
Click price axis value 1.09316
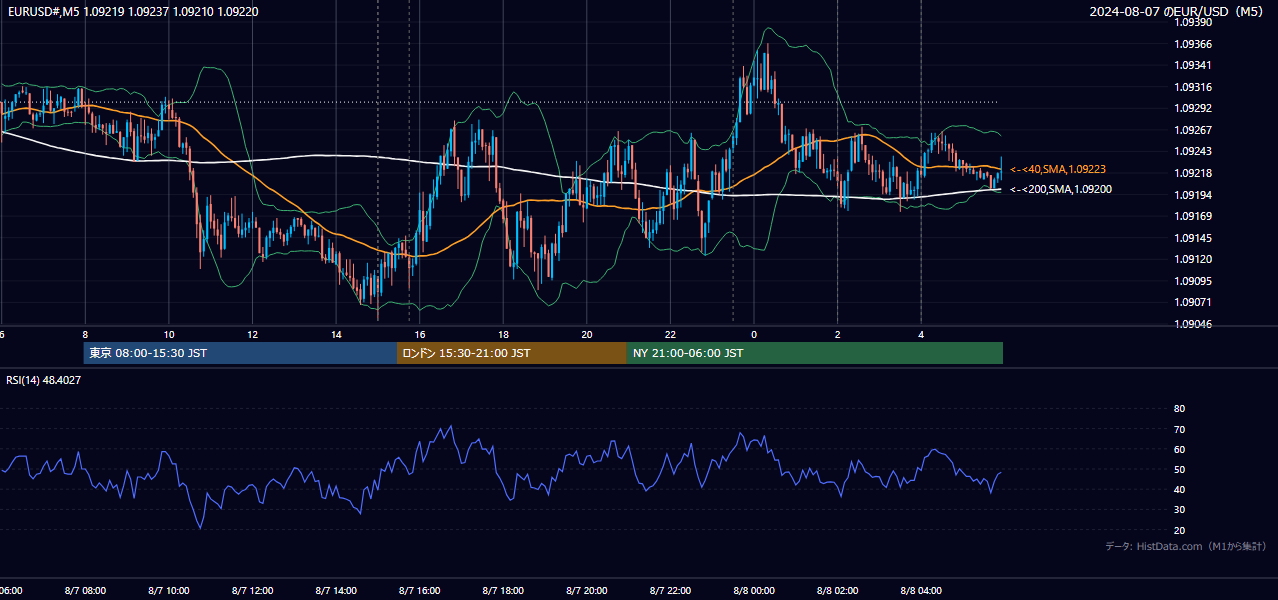point(1194,87)
